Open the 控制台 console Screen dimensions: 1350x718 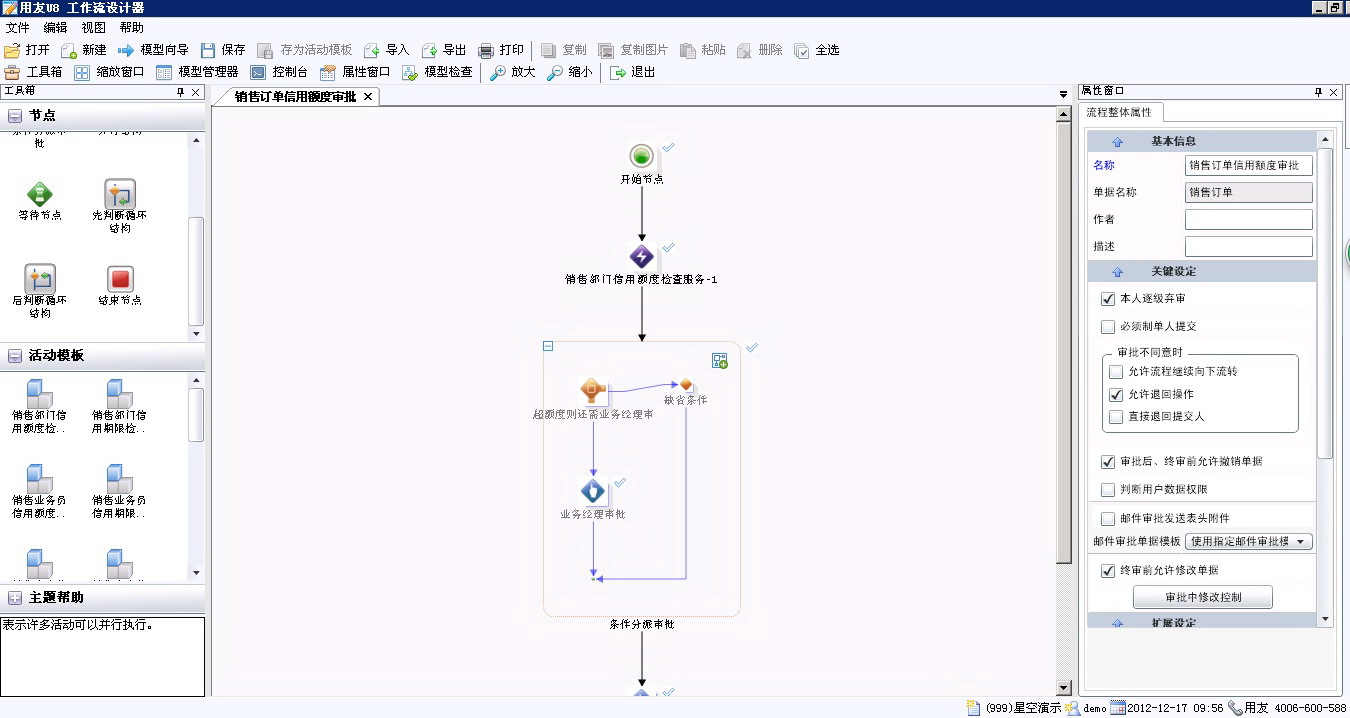coord(279,72)
